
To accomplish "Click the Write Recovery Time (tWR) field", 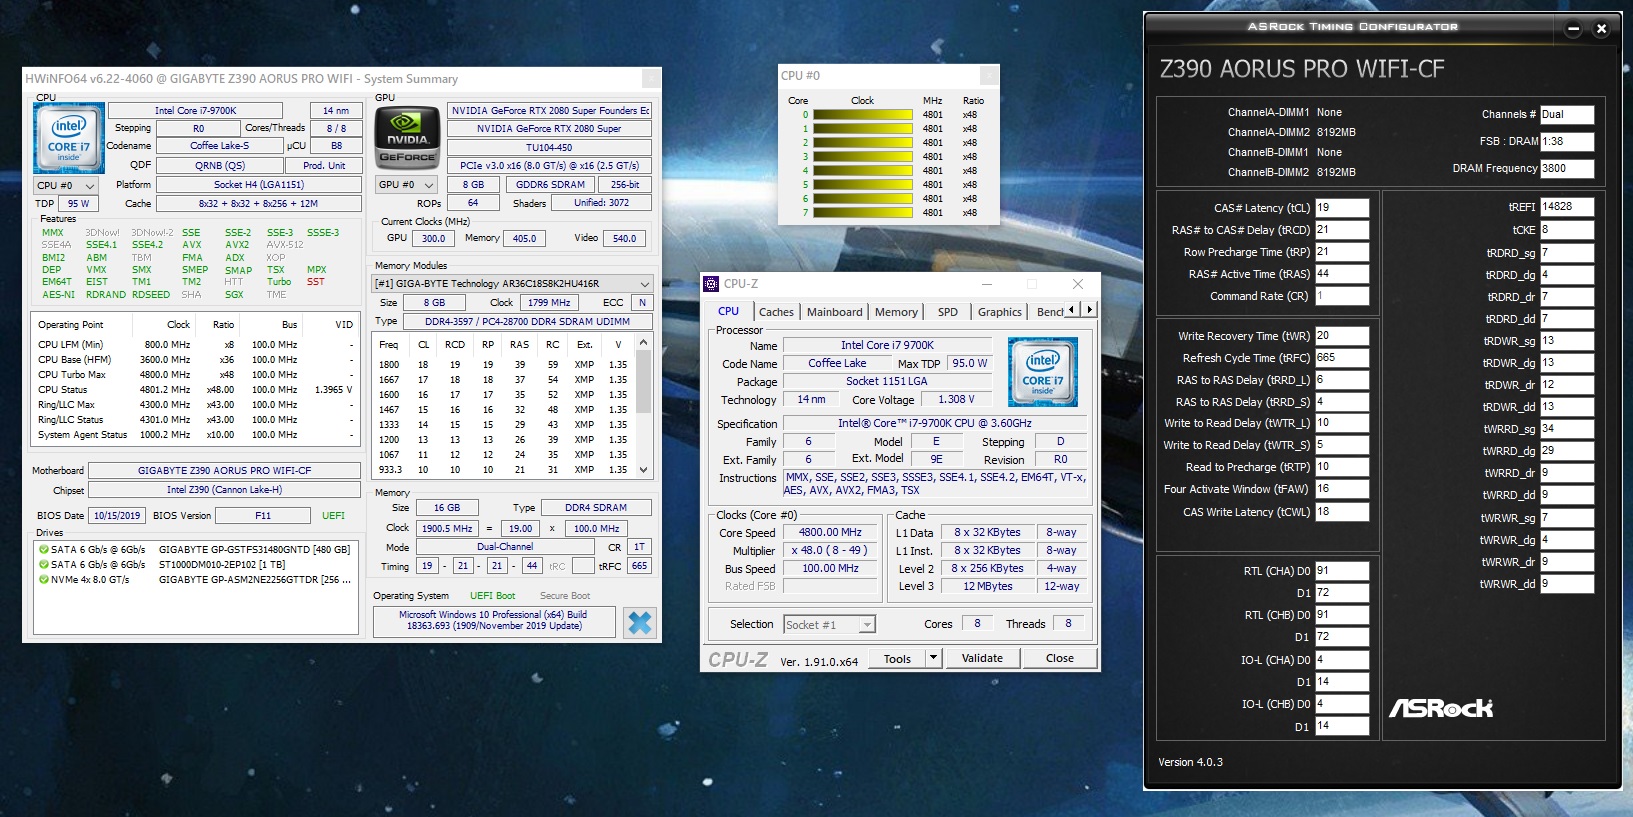I will [x=1342, y=336].
